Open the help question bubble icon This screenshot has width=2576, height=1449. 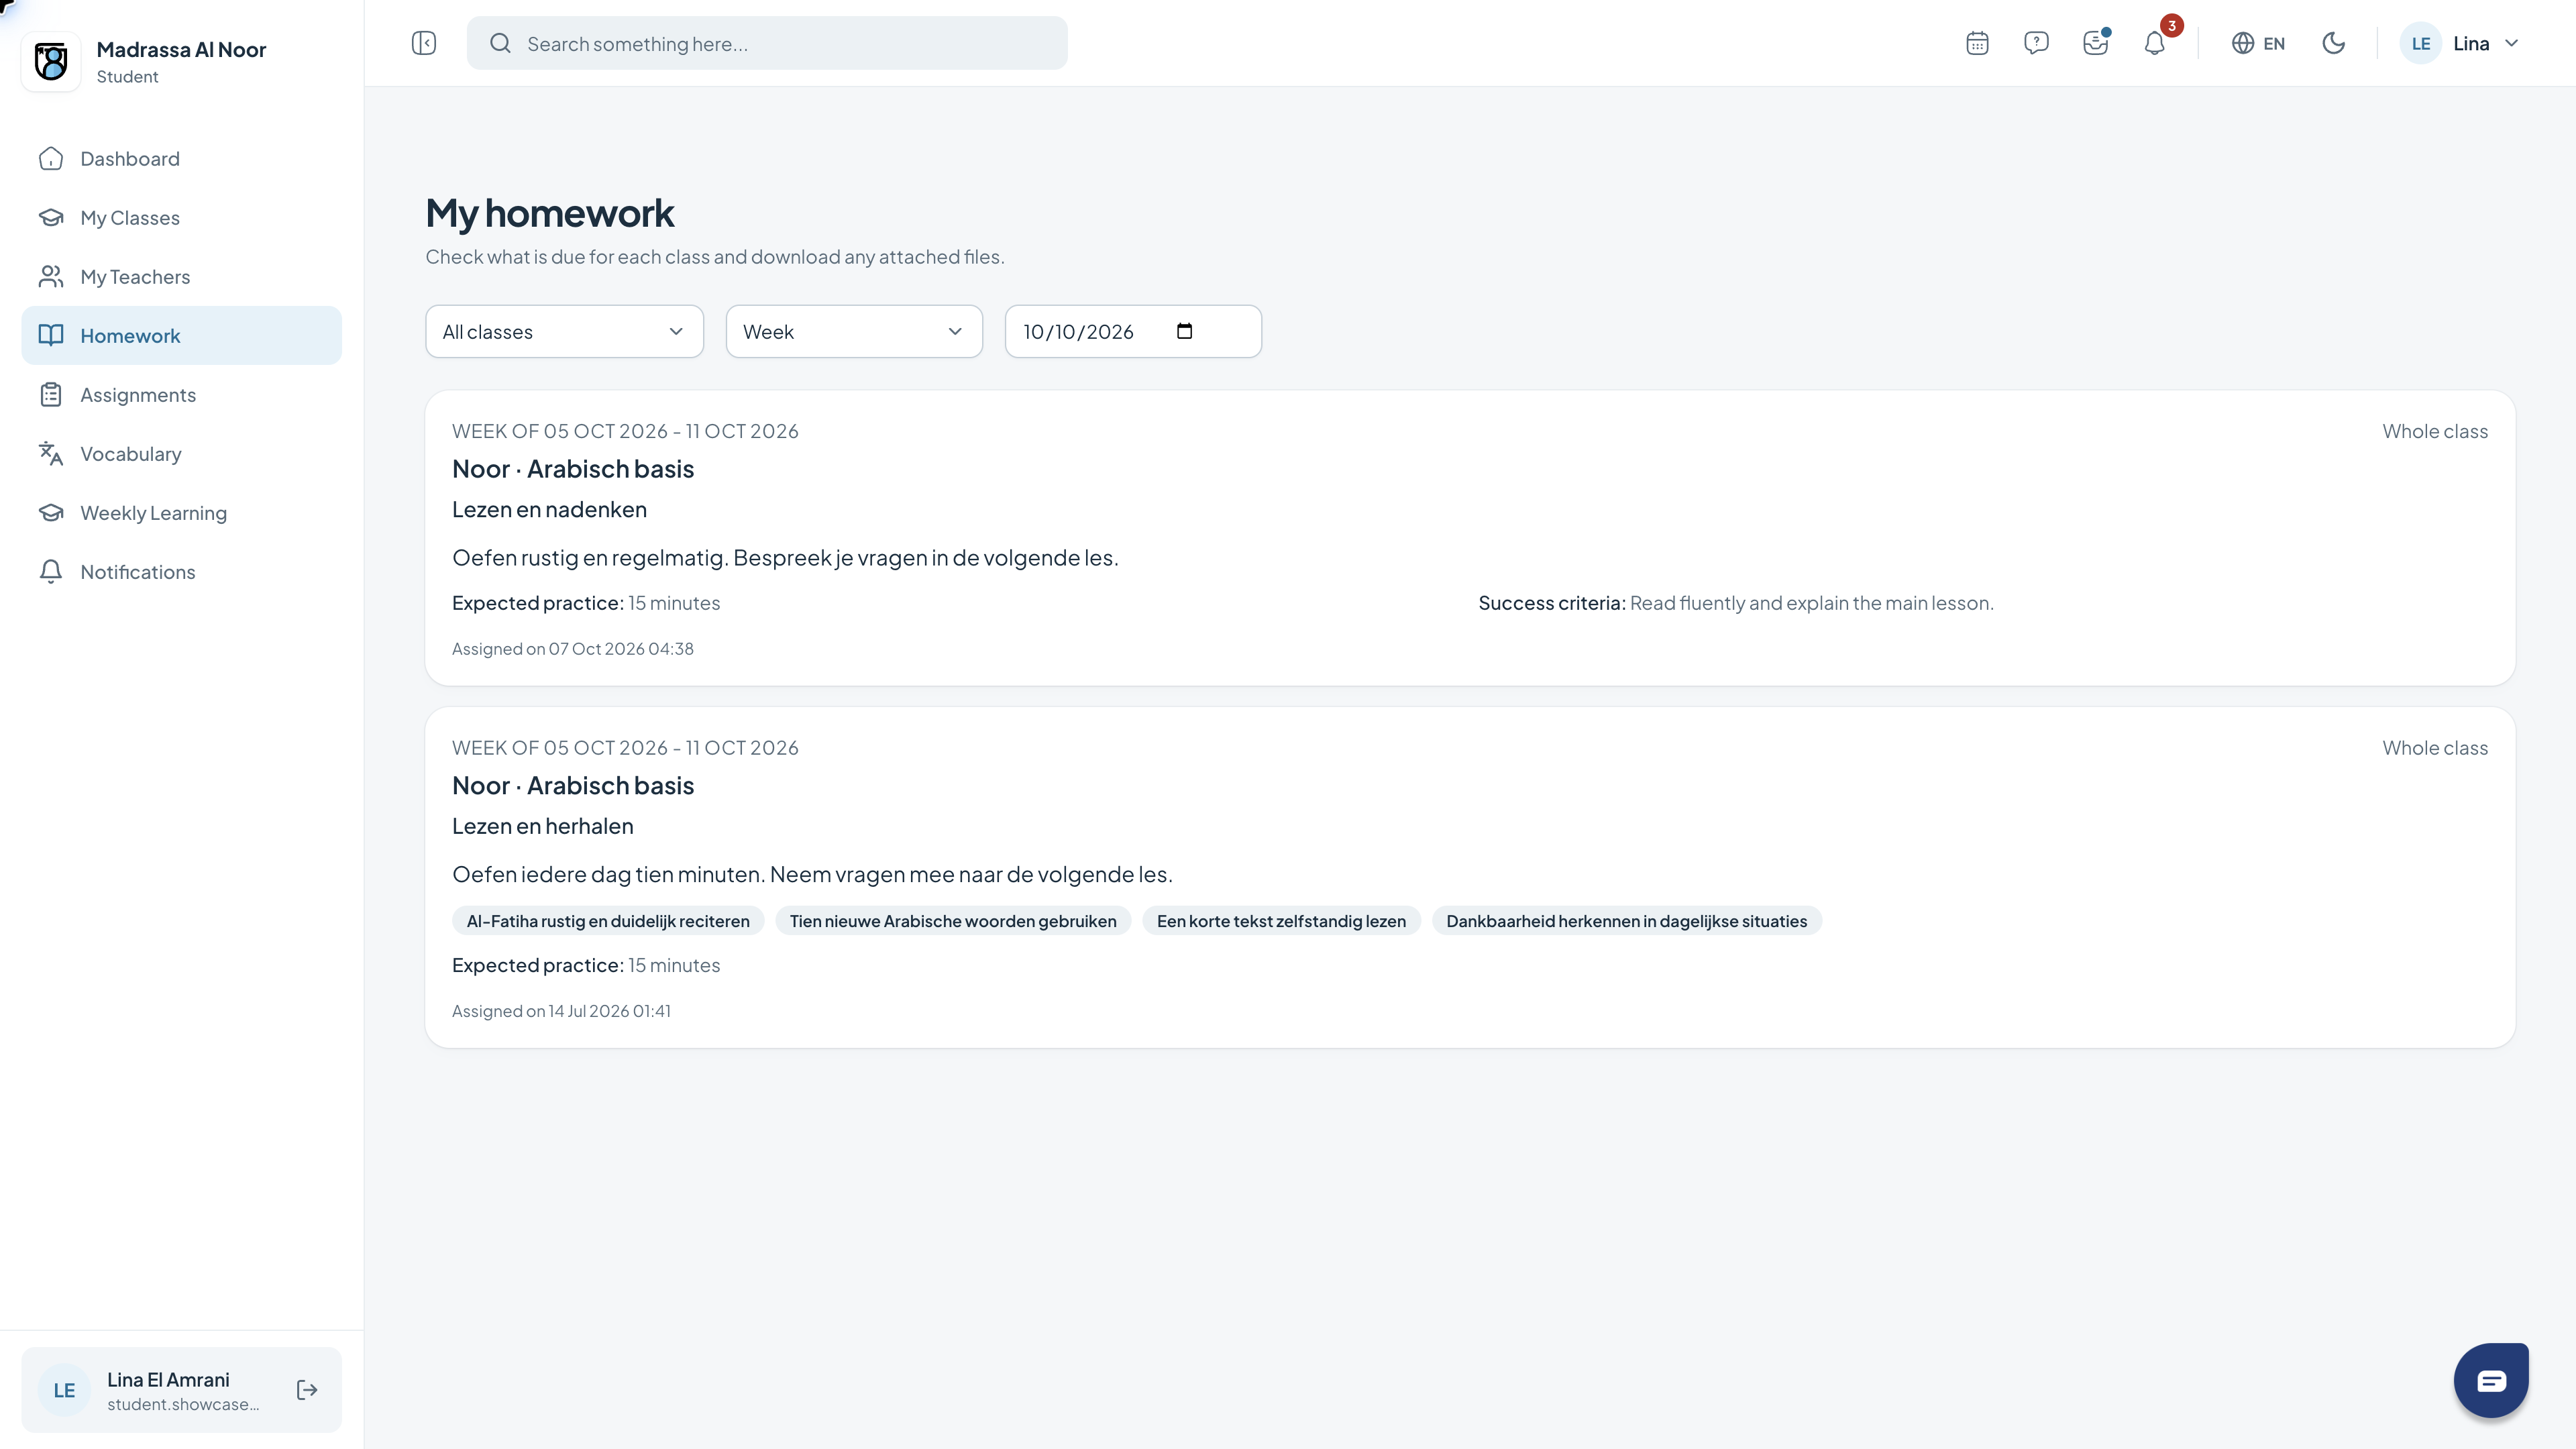[x=2036, y=43]
